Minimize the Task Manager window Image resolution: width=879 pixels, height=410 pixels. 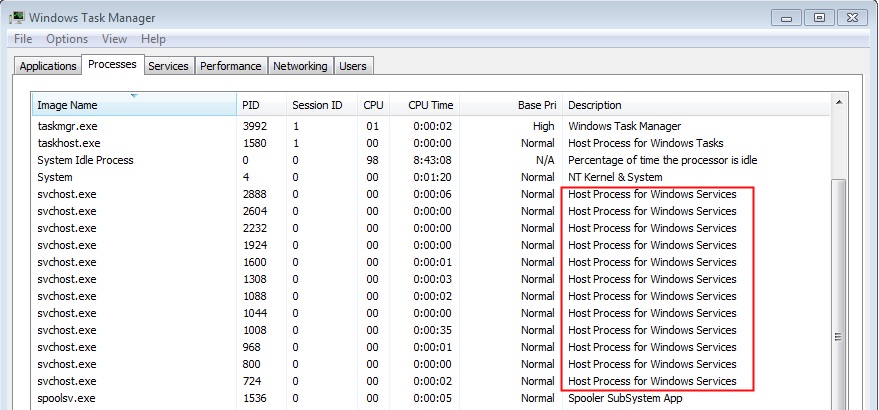(x=786, y=19)
